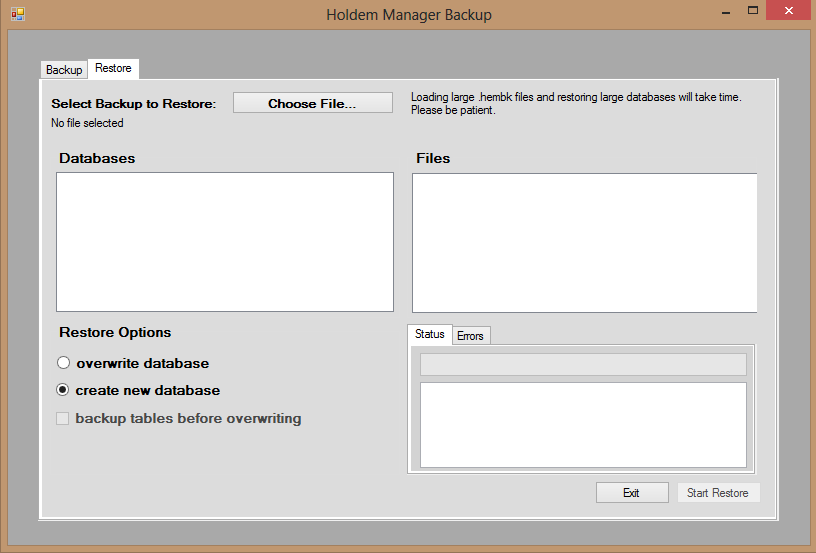Close the Holdem Manager Backup window
The width and height of the screenshot is (816, 553).
[x=788, y=10]
